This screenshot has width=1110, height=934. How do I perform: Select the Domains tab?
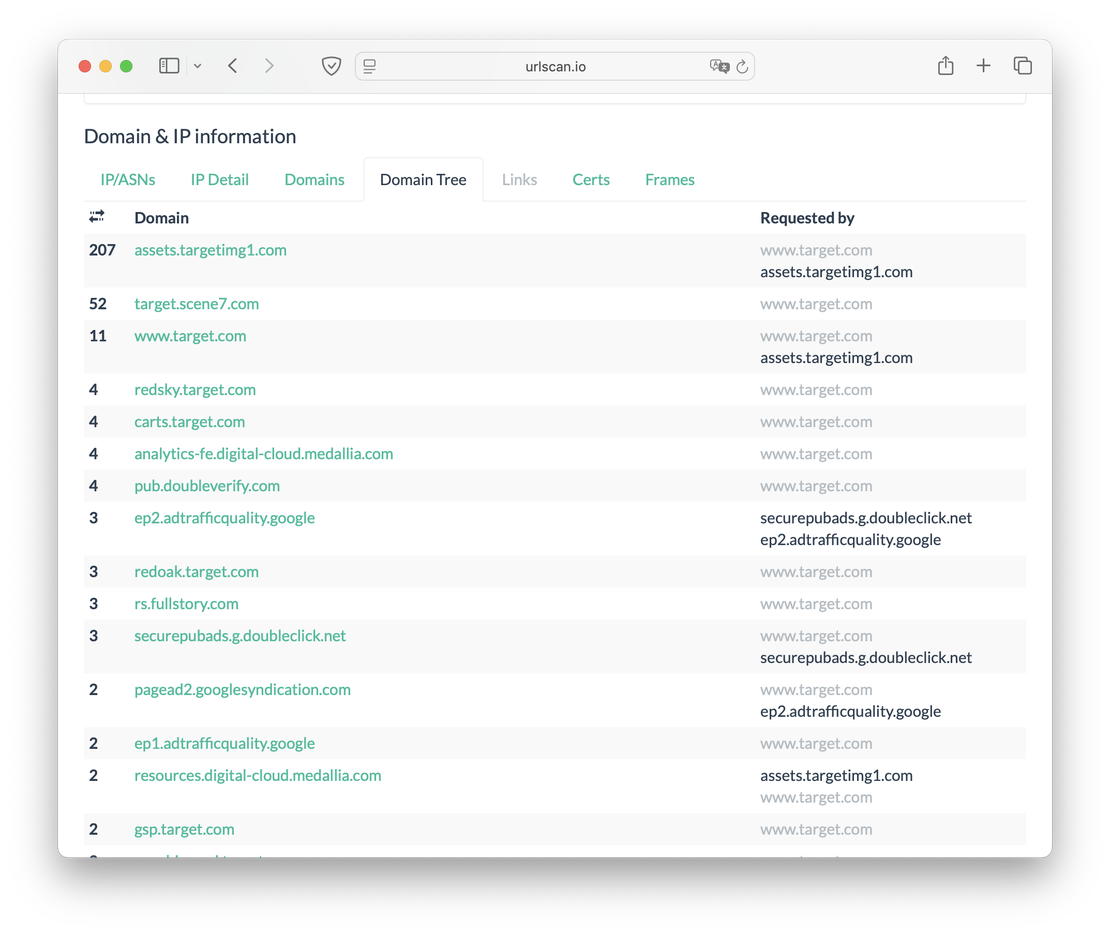(x=314, y=179)
